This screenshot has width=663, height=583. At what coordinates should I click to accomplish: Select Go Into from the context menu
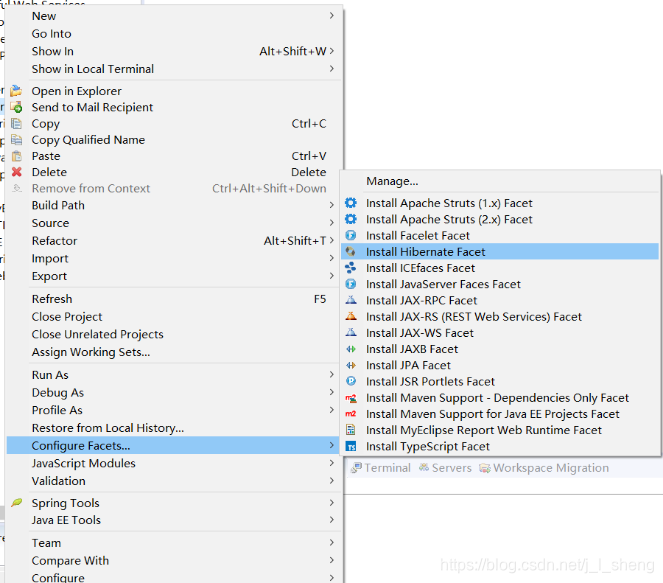point(173,33)
